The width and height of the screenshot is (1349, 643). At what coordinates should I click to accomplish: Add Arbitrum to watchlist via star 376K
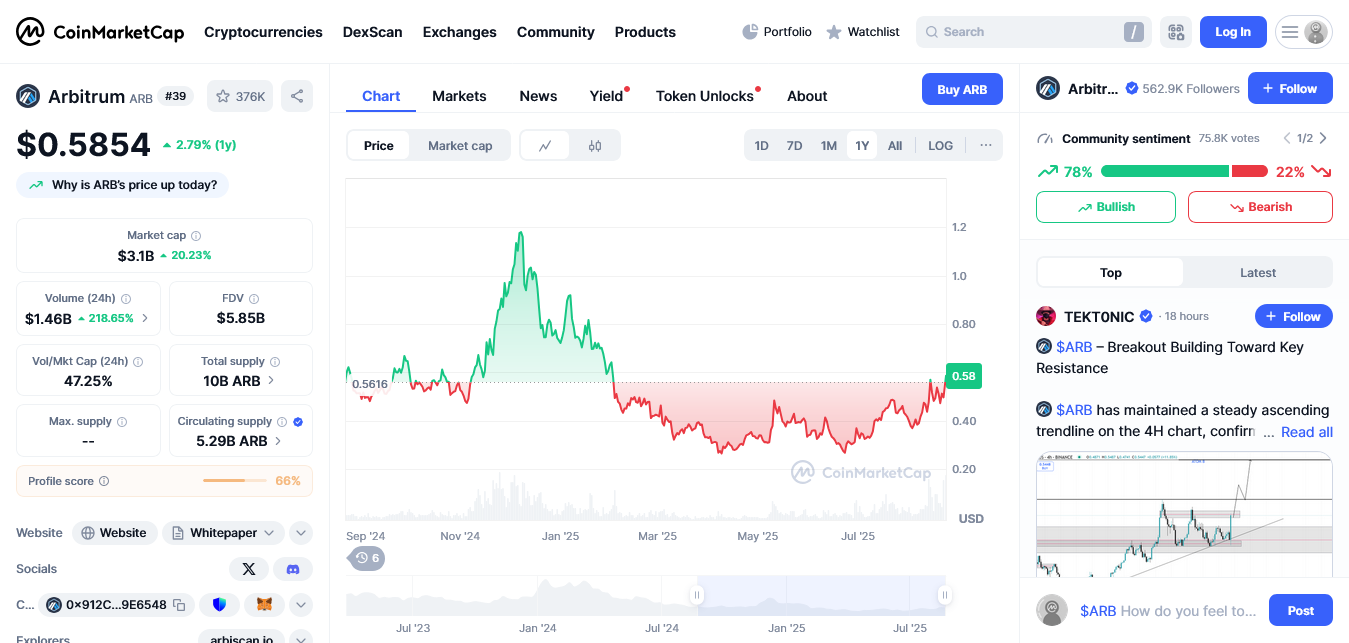pos(240,96)
